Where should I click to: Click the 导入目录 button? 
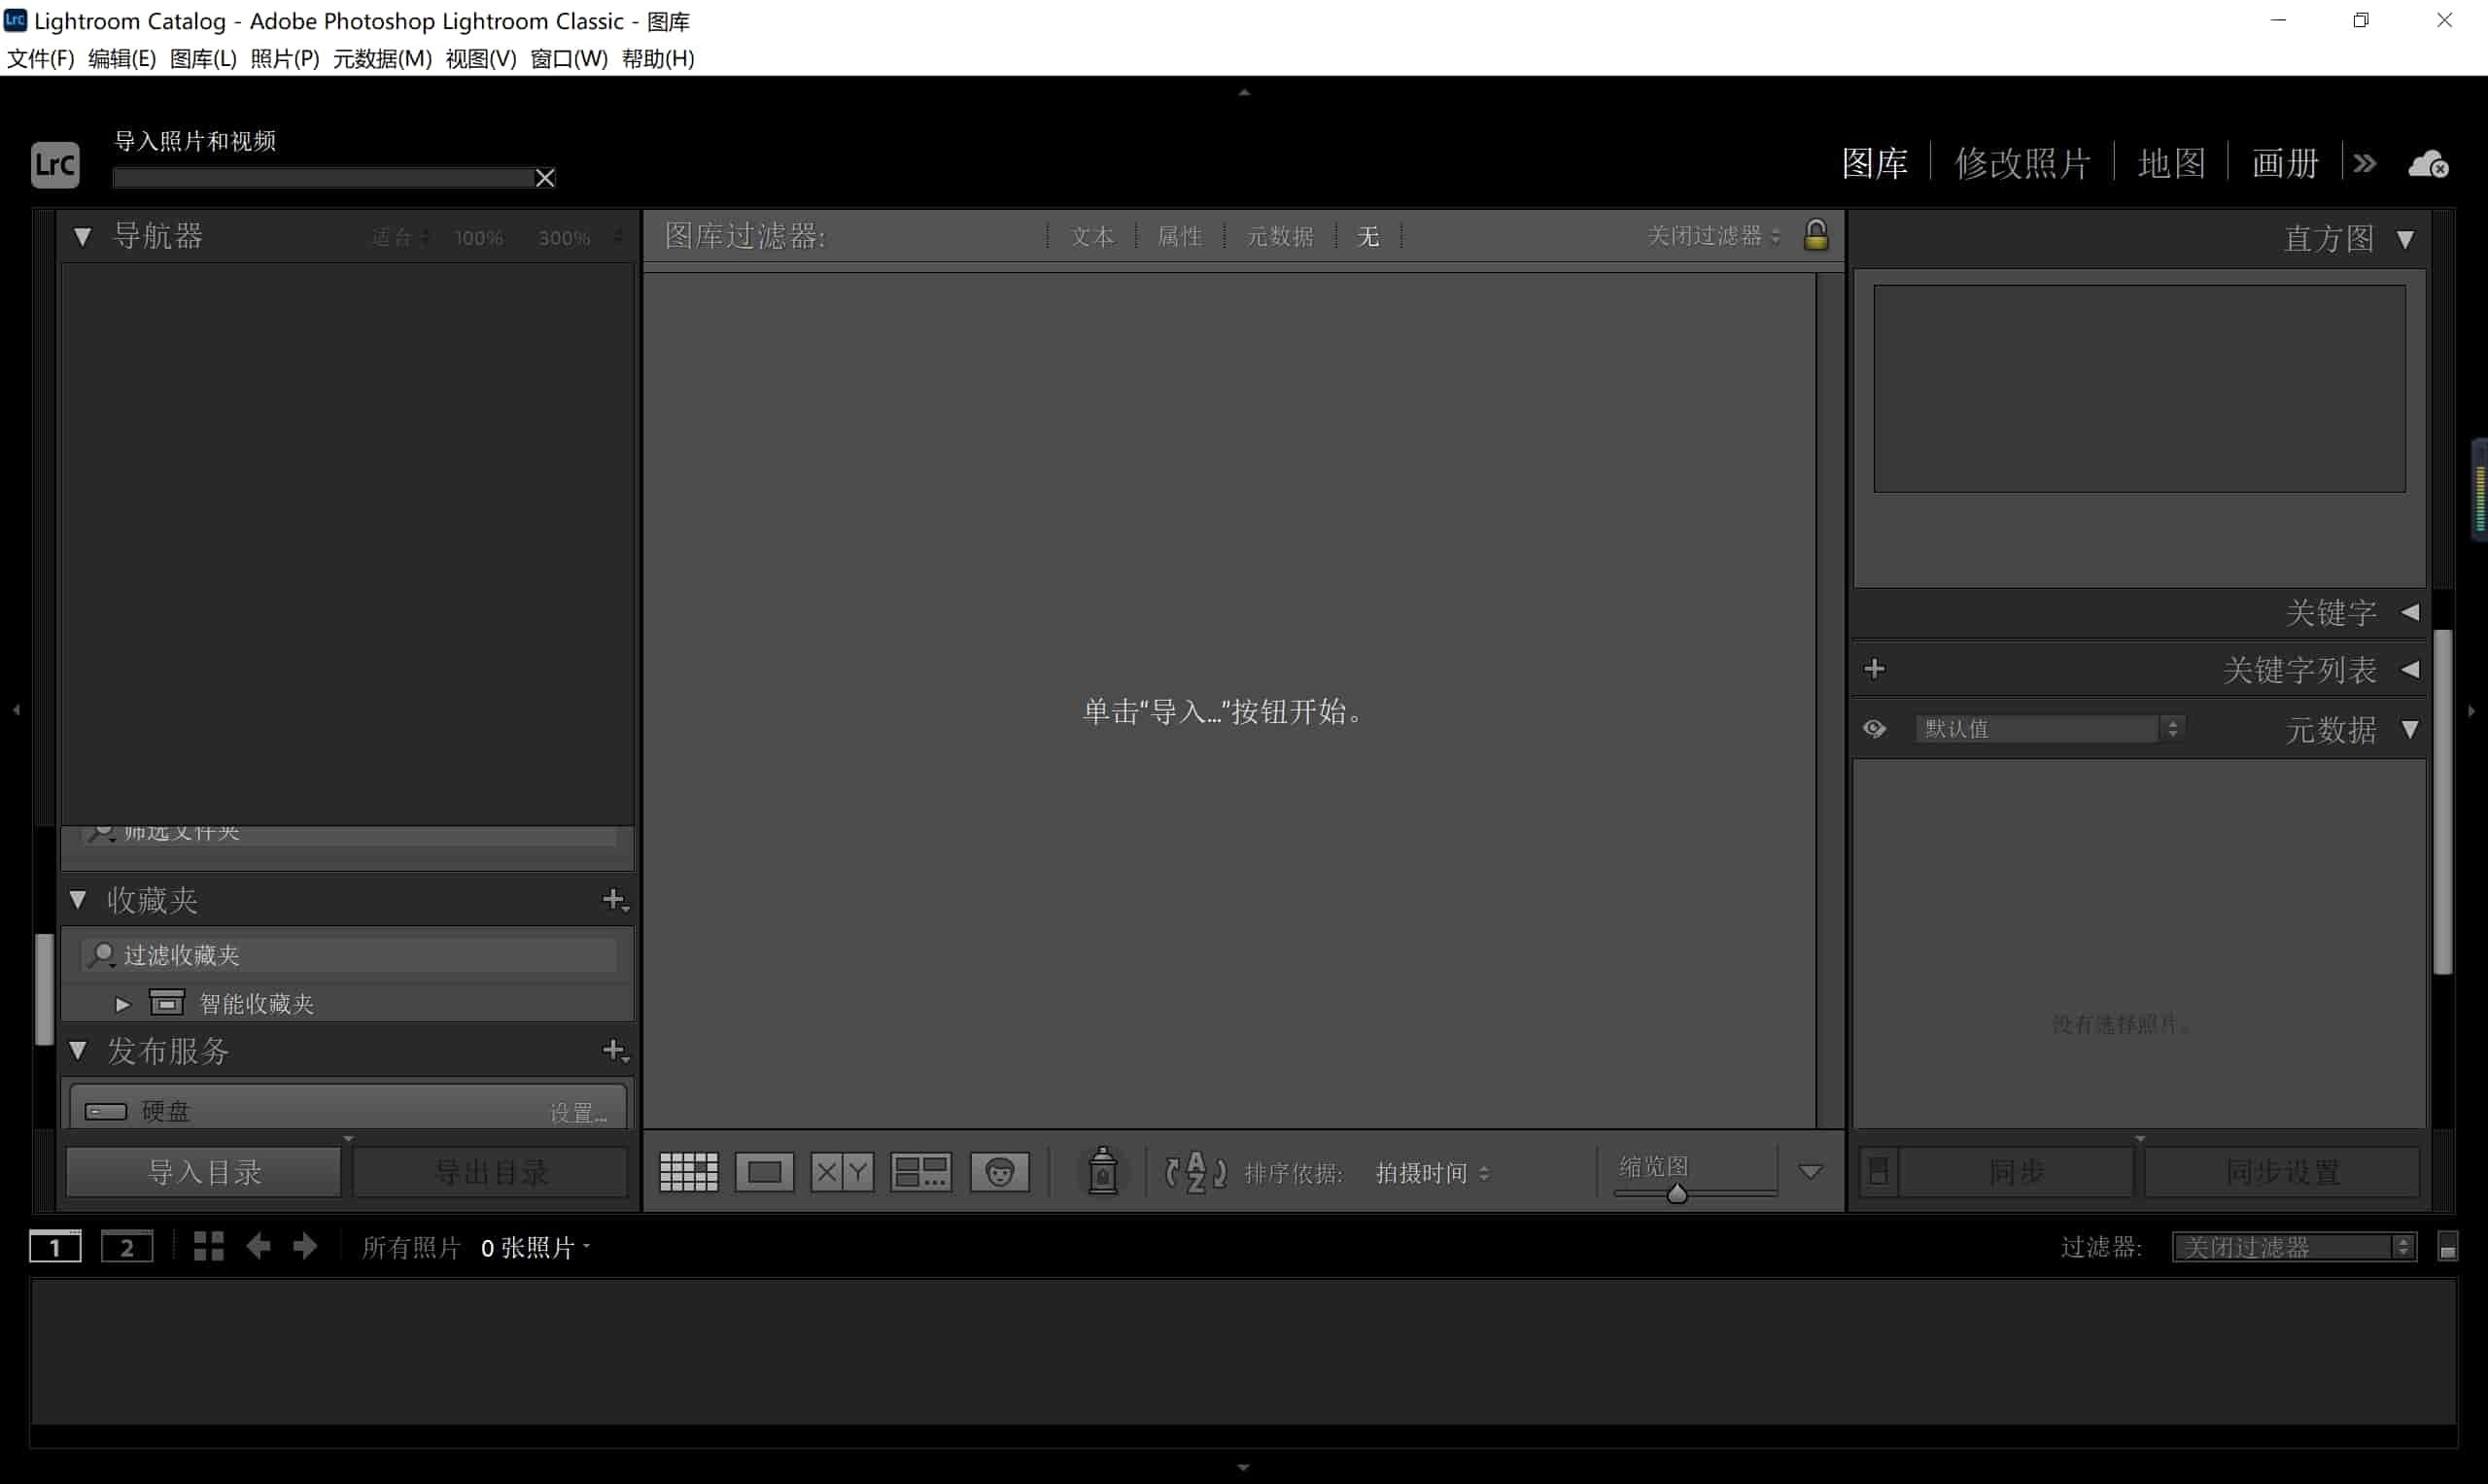coord(202,1170)
